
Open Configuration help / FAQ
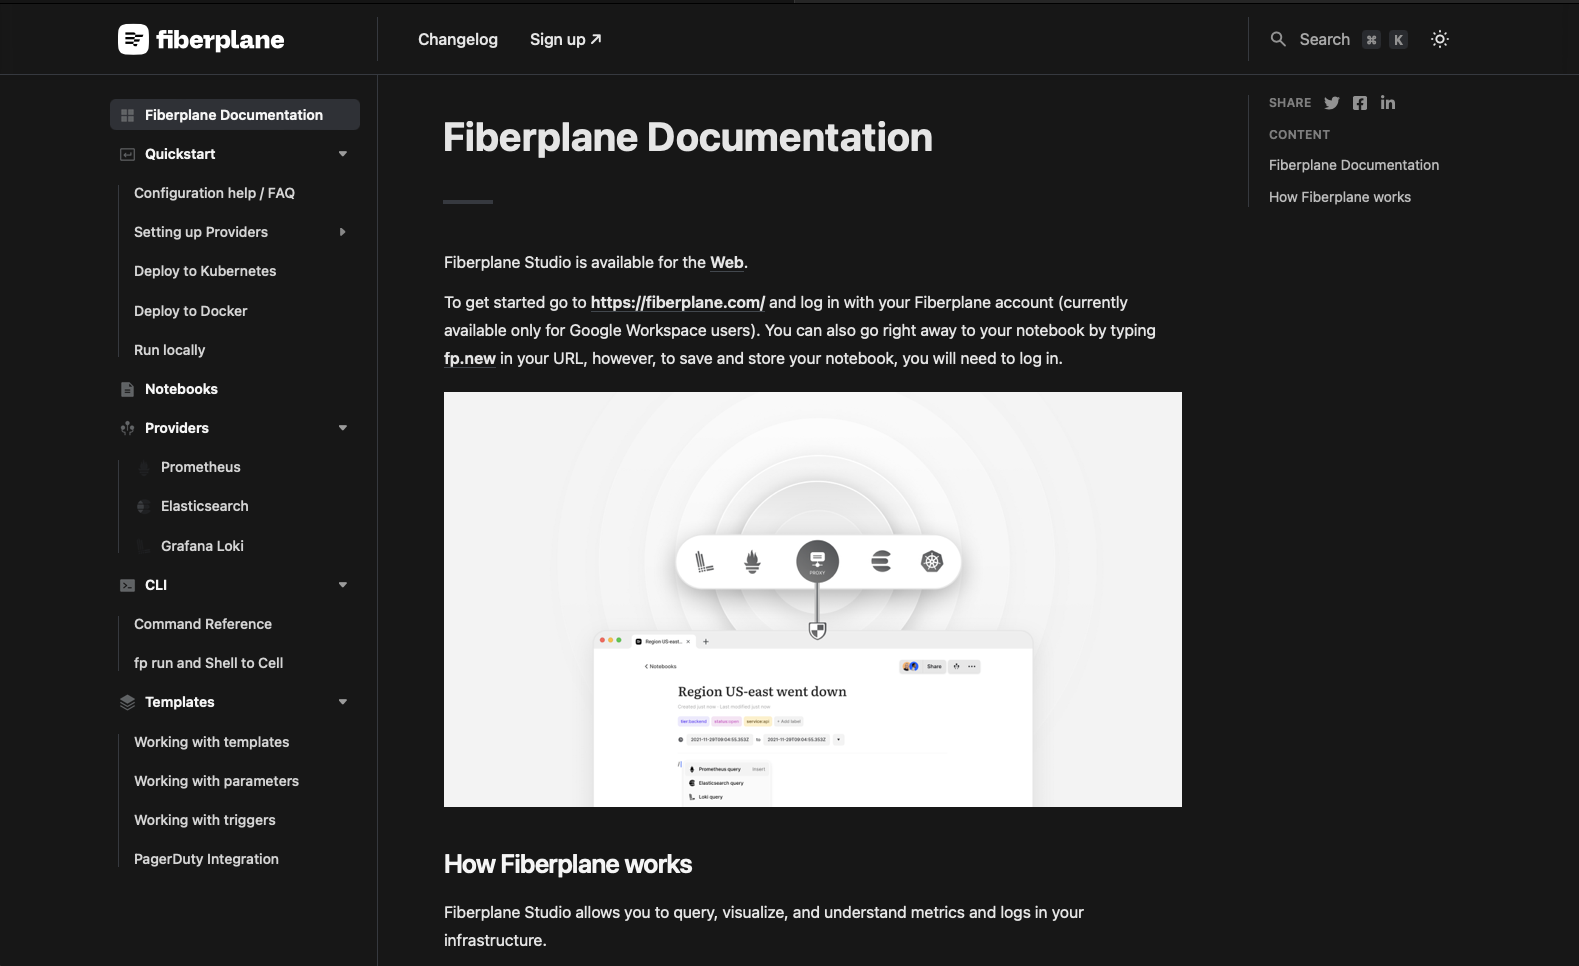coord(214,193)
